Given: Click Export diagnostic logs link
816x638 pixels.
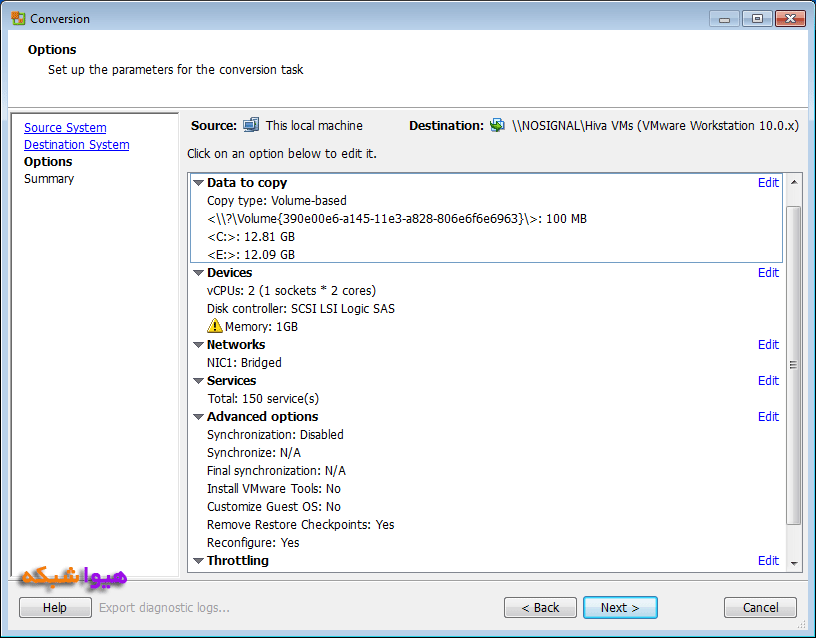Looking at the screenshot, I should click(164, 608).
